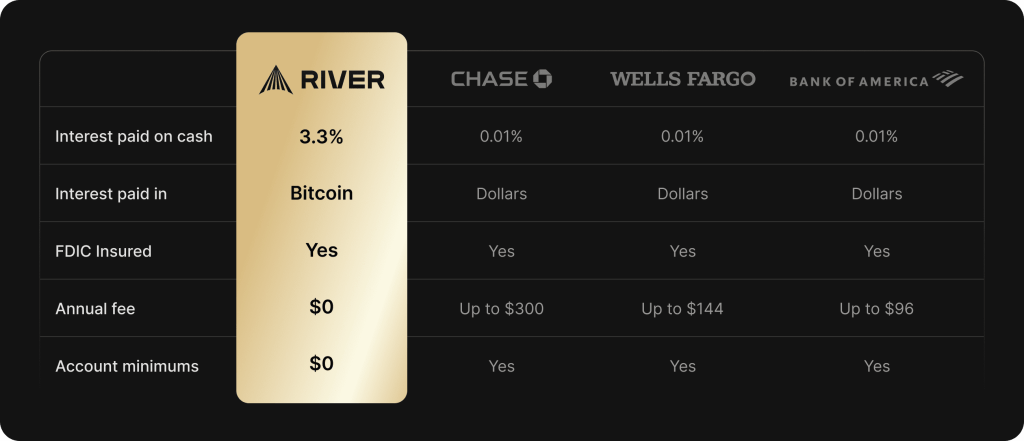Viewport: 1024px width, 441px height.
Task: Click the FDIC Insured row label
Action: (103, 251)
